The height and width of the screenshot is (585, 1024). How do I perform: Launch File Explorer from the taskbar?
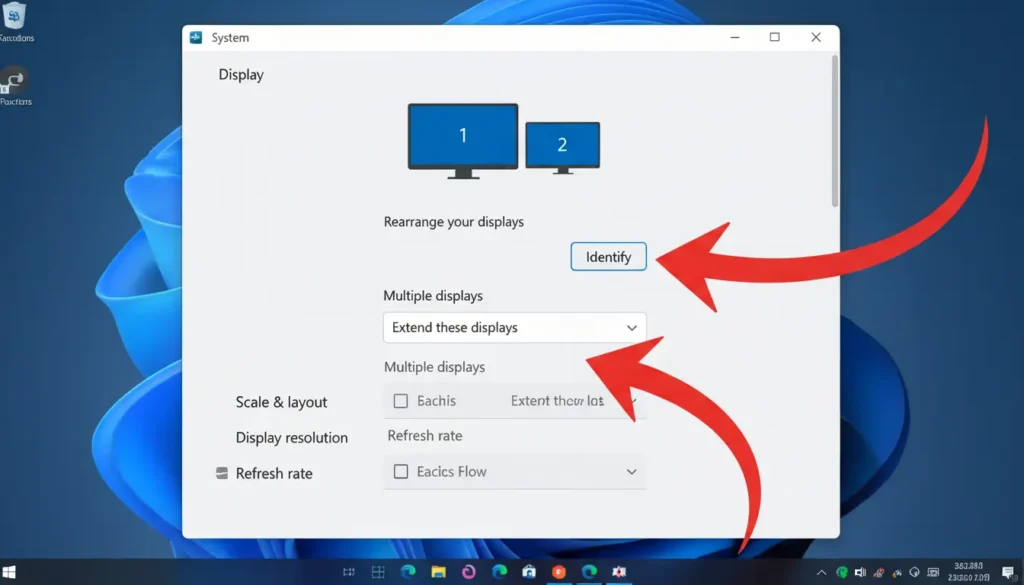pos(439,573)
